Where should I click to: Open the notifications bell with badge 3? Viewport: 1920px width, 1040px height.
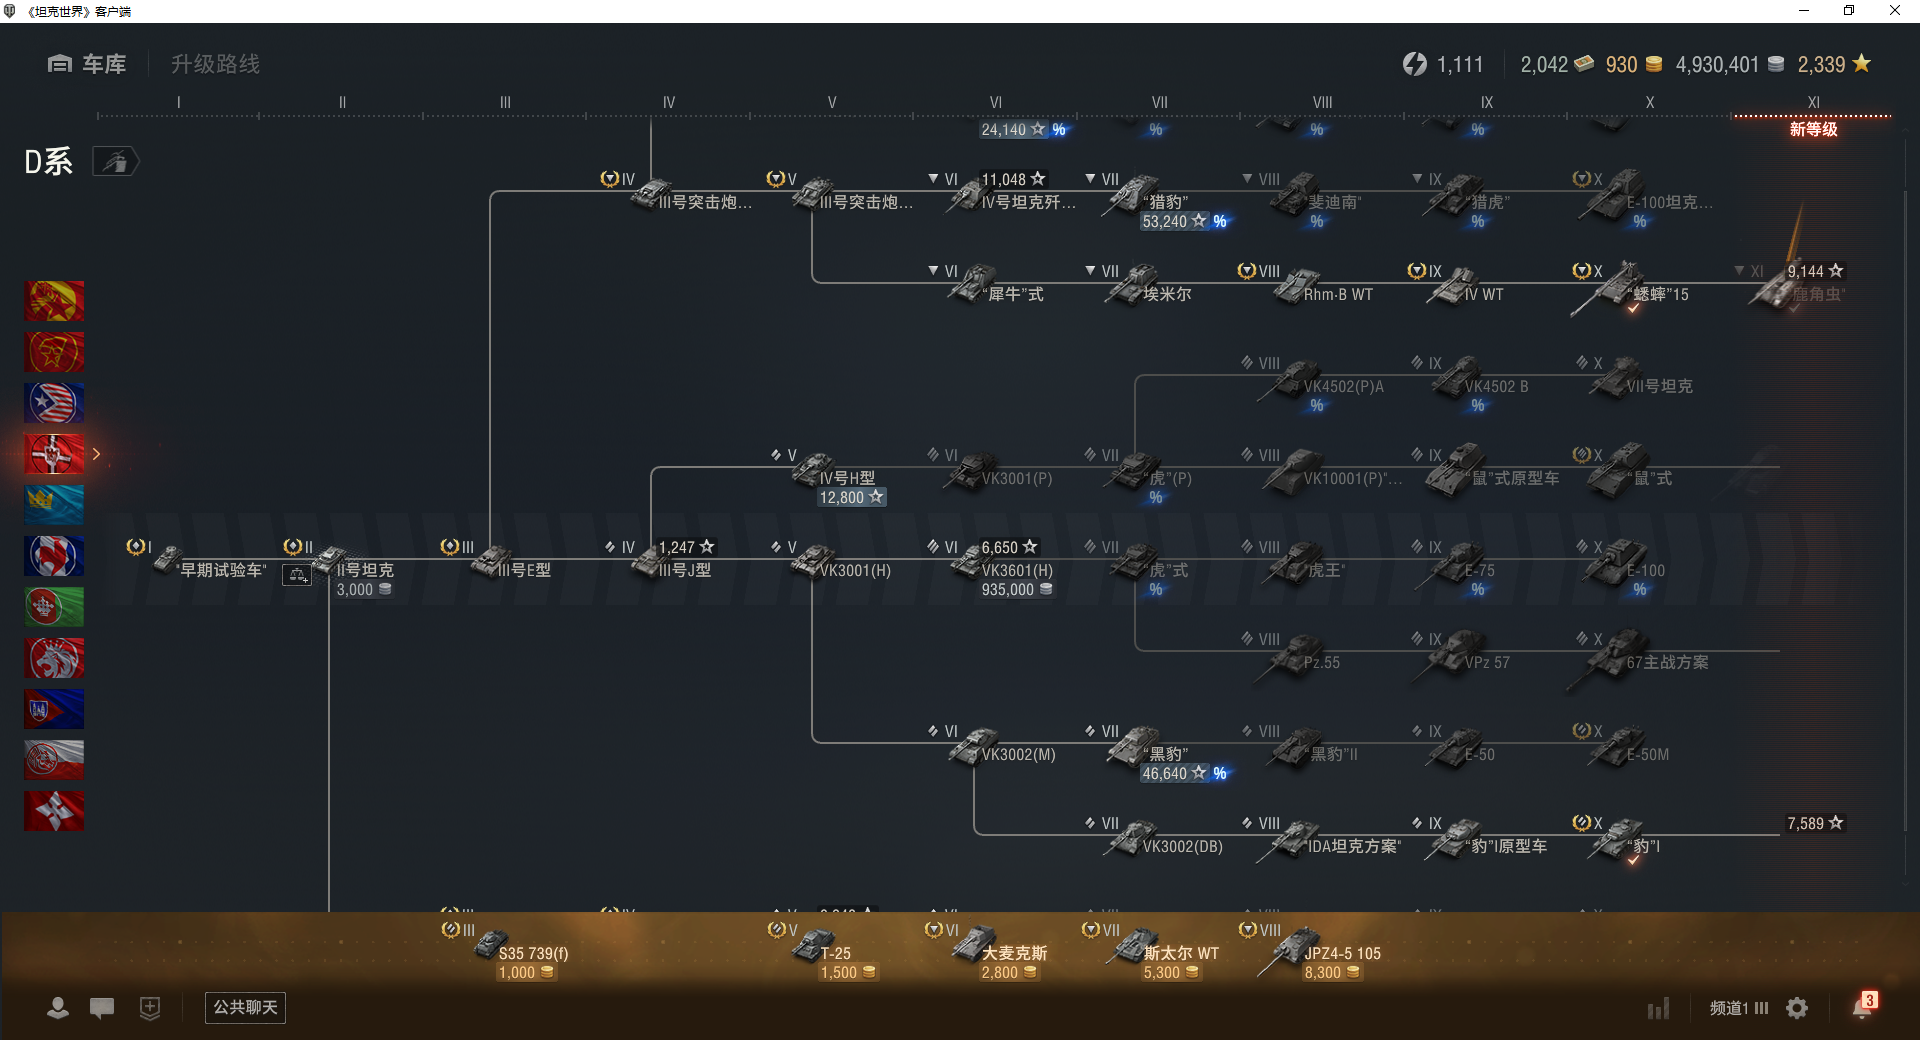point(1863,1006)
